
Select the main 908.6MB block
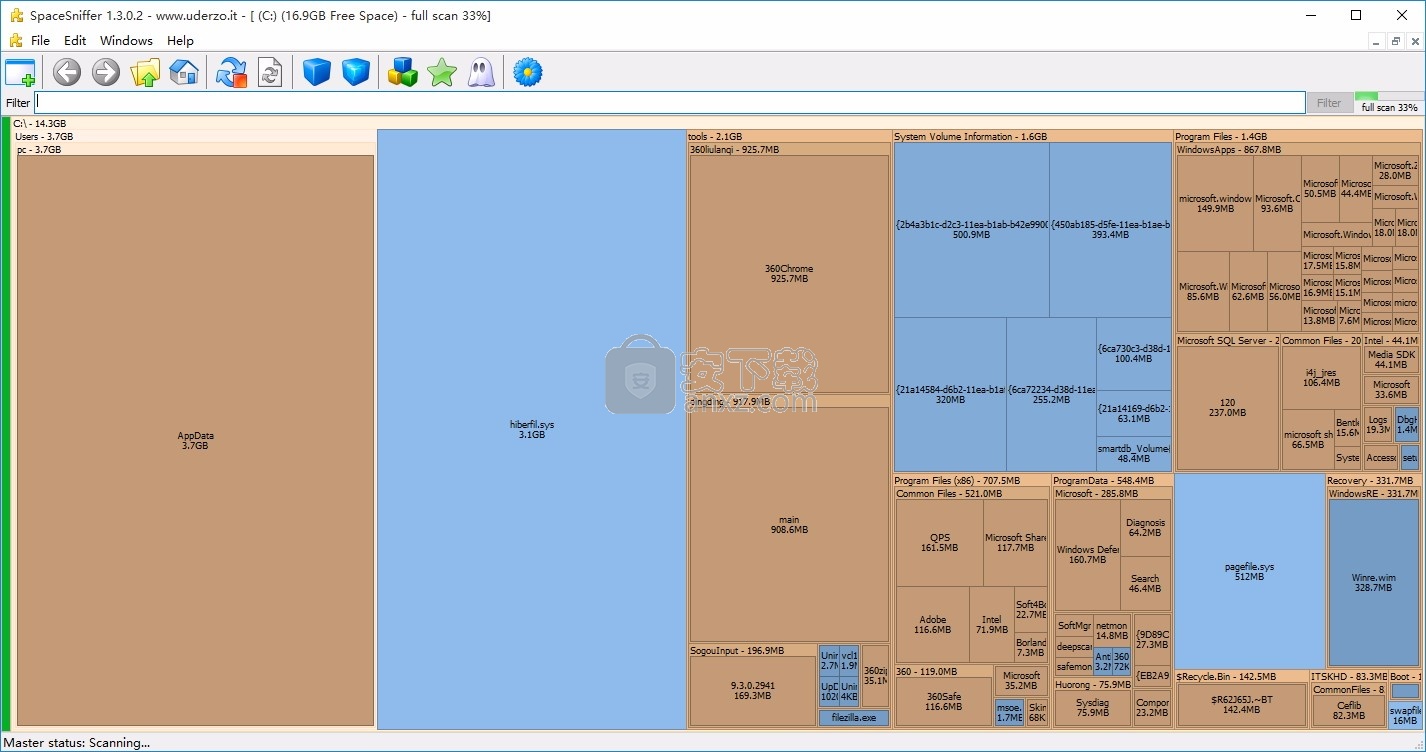(x=789, y=524)
